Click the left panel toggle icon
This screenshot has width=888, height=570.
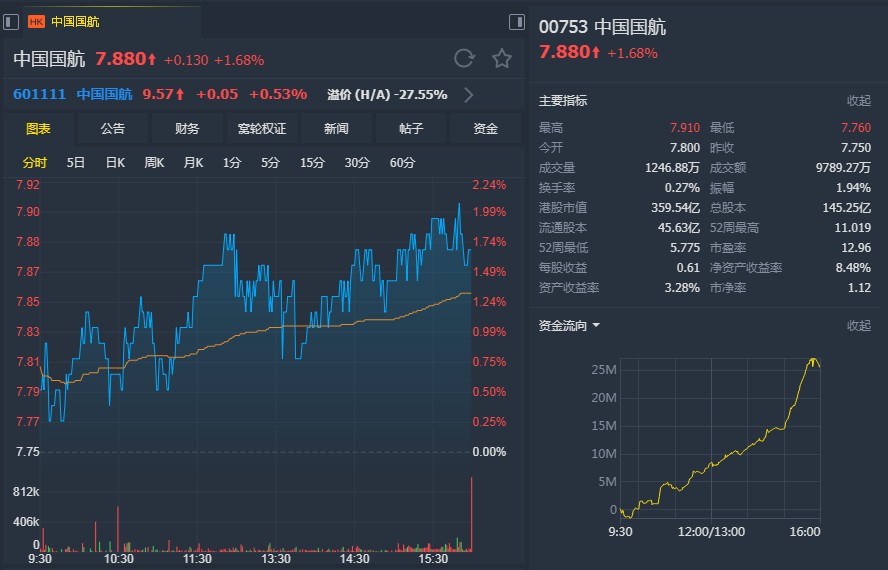click(x=11, y=21)
